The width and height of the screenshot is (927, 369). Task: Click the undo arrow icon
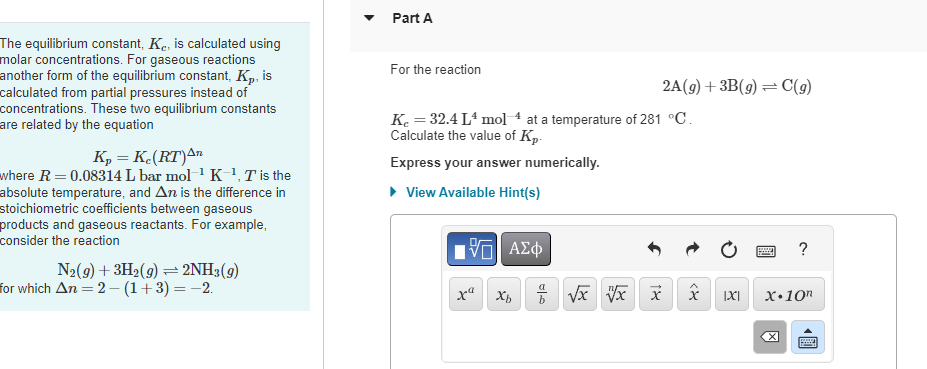pos(653,250)
